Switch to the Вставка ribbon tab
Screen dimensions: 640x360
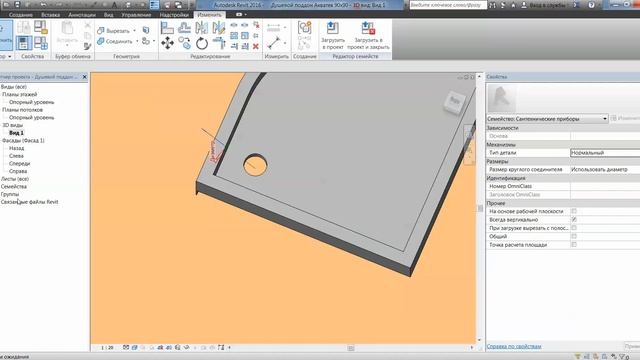(51, 15)
